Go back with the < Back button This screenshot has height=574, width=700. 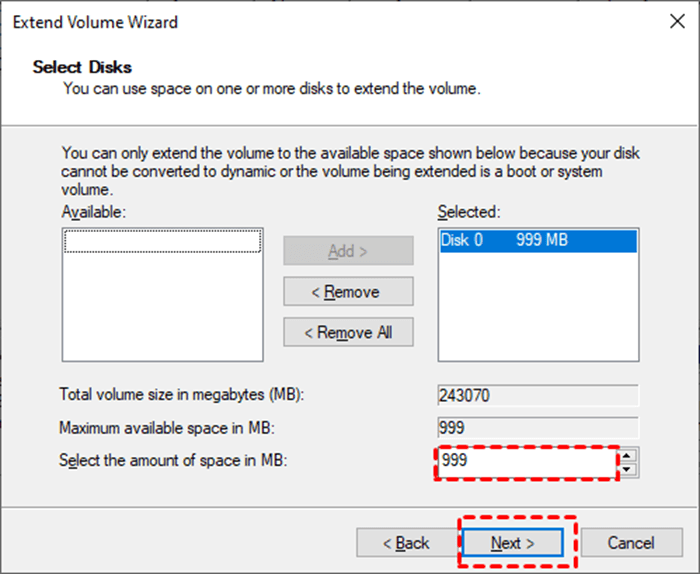(x=406, y=543)
